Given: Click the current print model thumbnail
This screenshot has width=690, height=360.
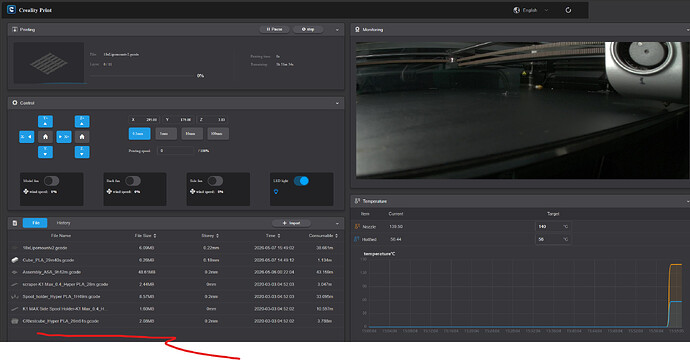Looking at the screenshot, I should 48,63.
